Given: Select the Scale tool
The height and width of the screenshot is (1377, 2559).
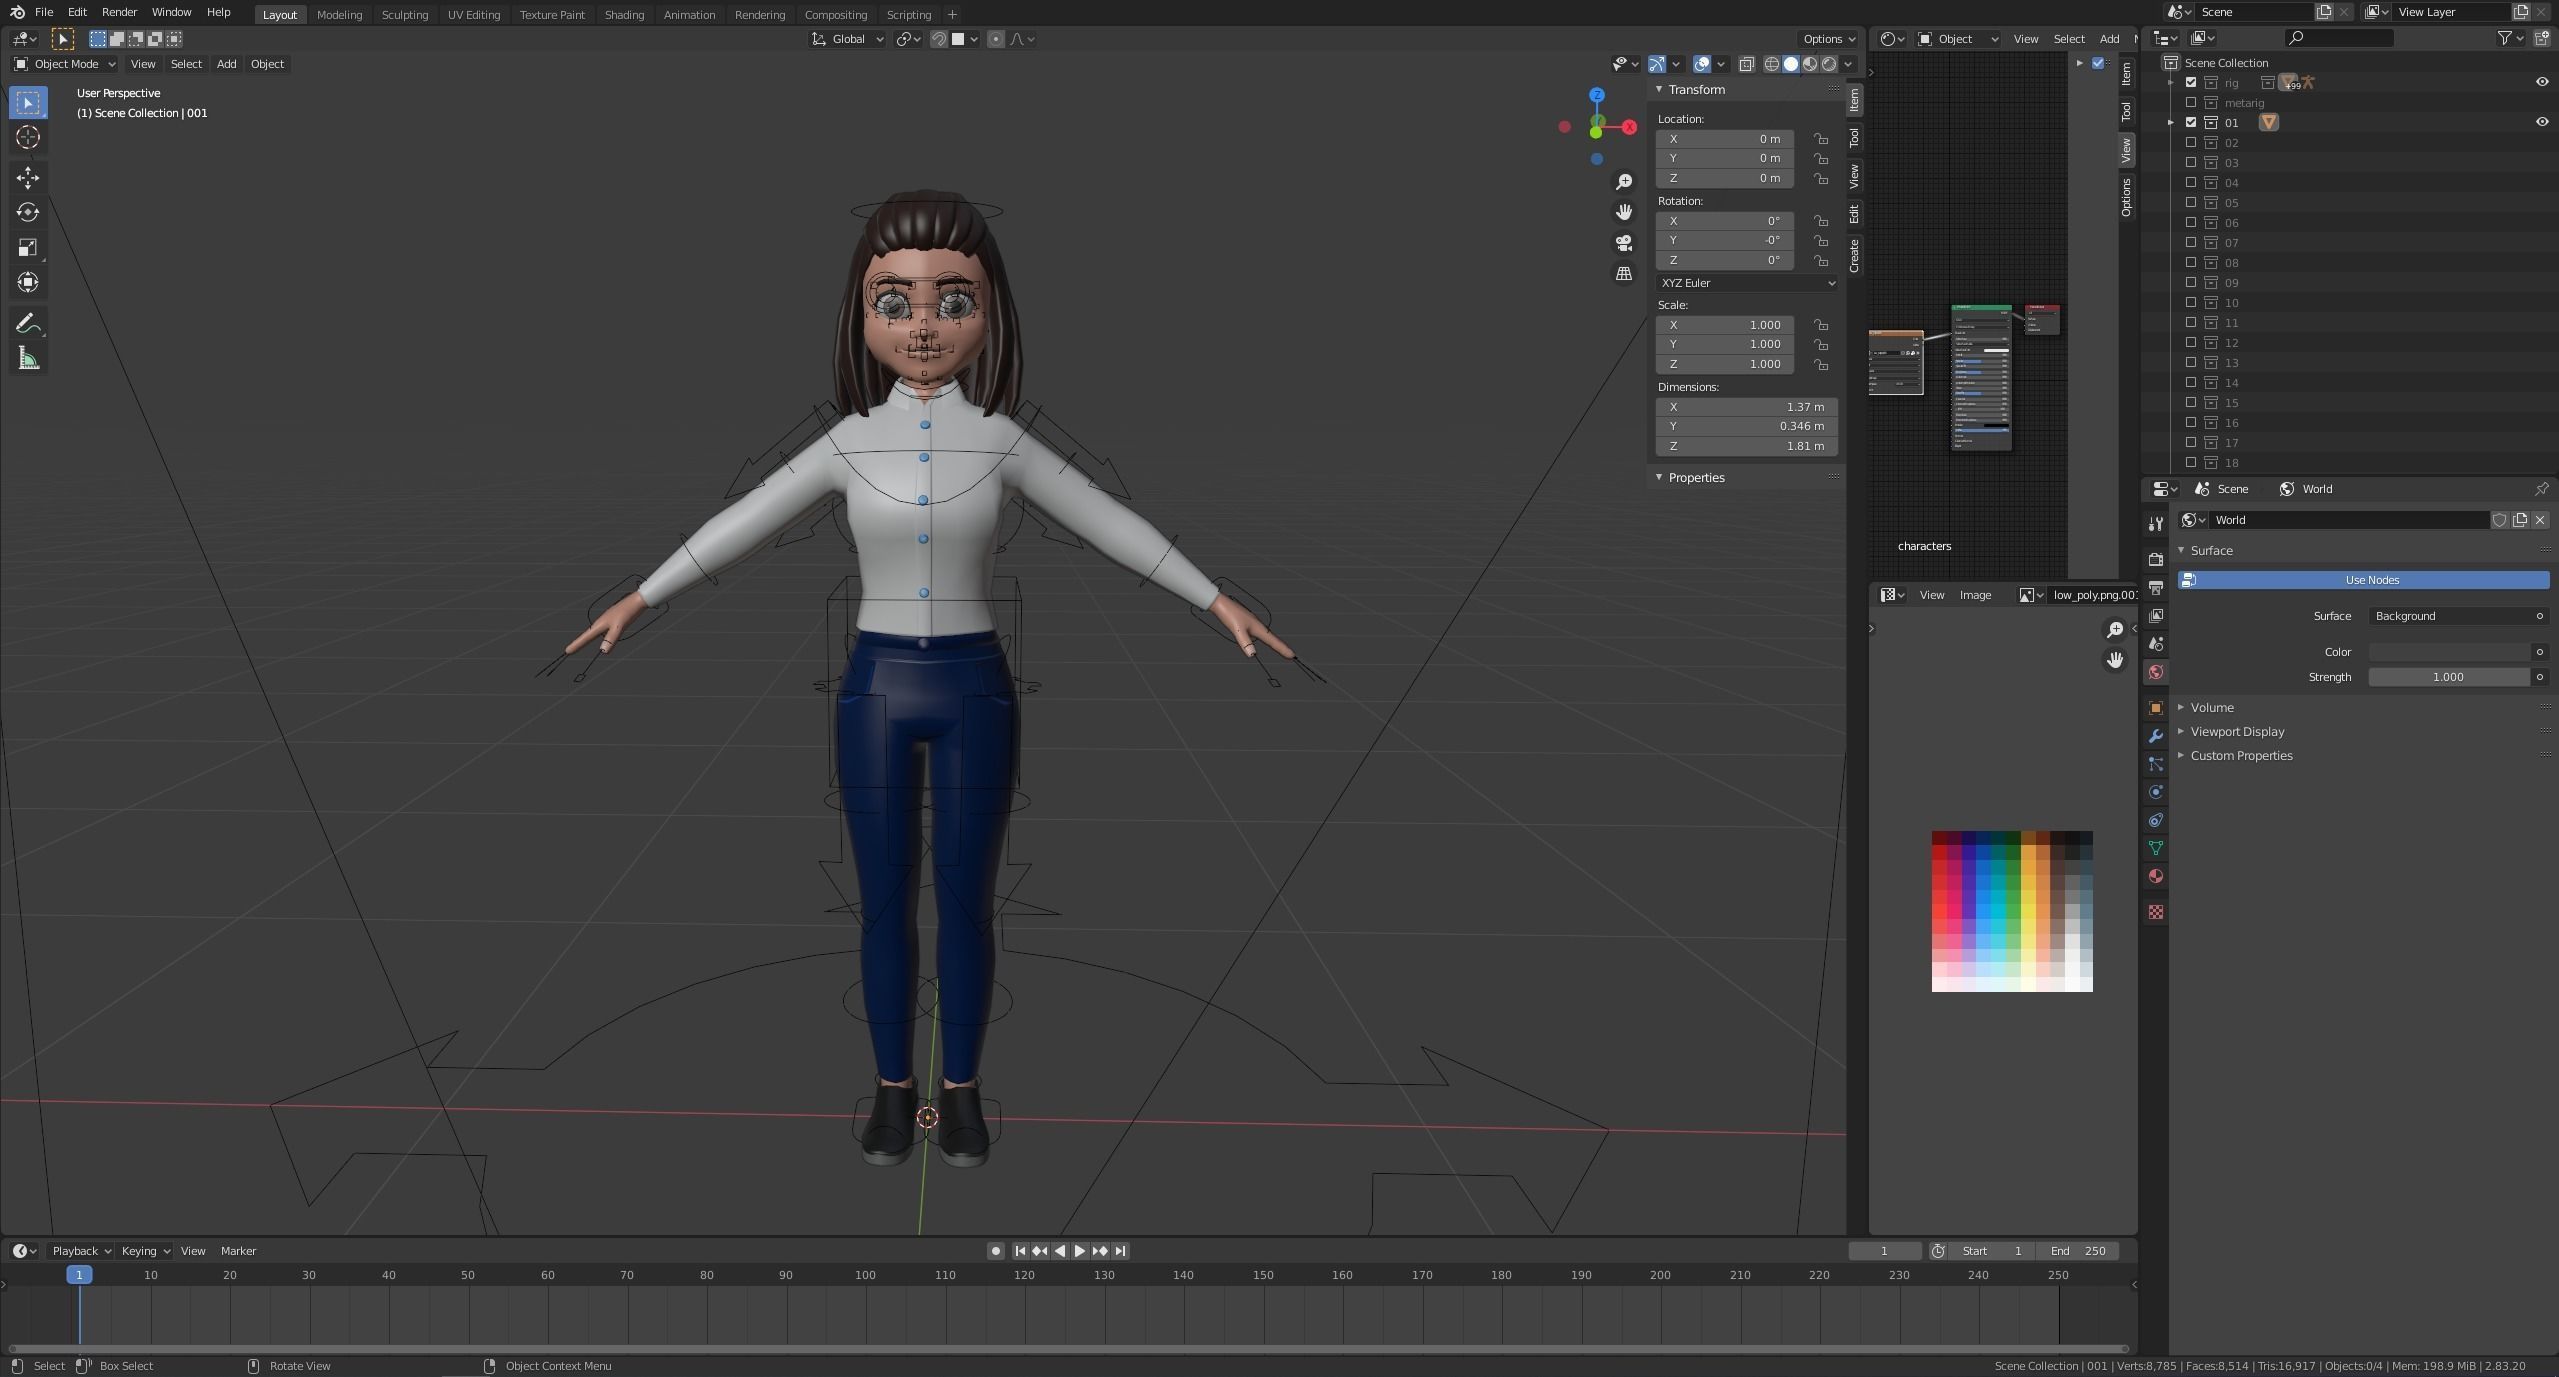Looking at the screenshot, I should (28, 247).
